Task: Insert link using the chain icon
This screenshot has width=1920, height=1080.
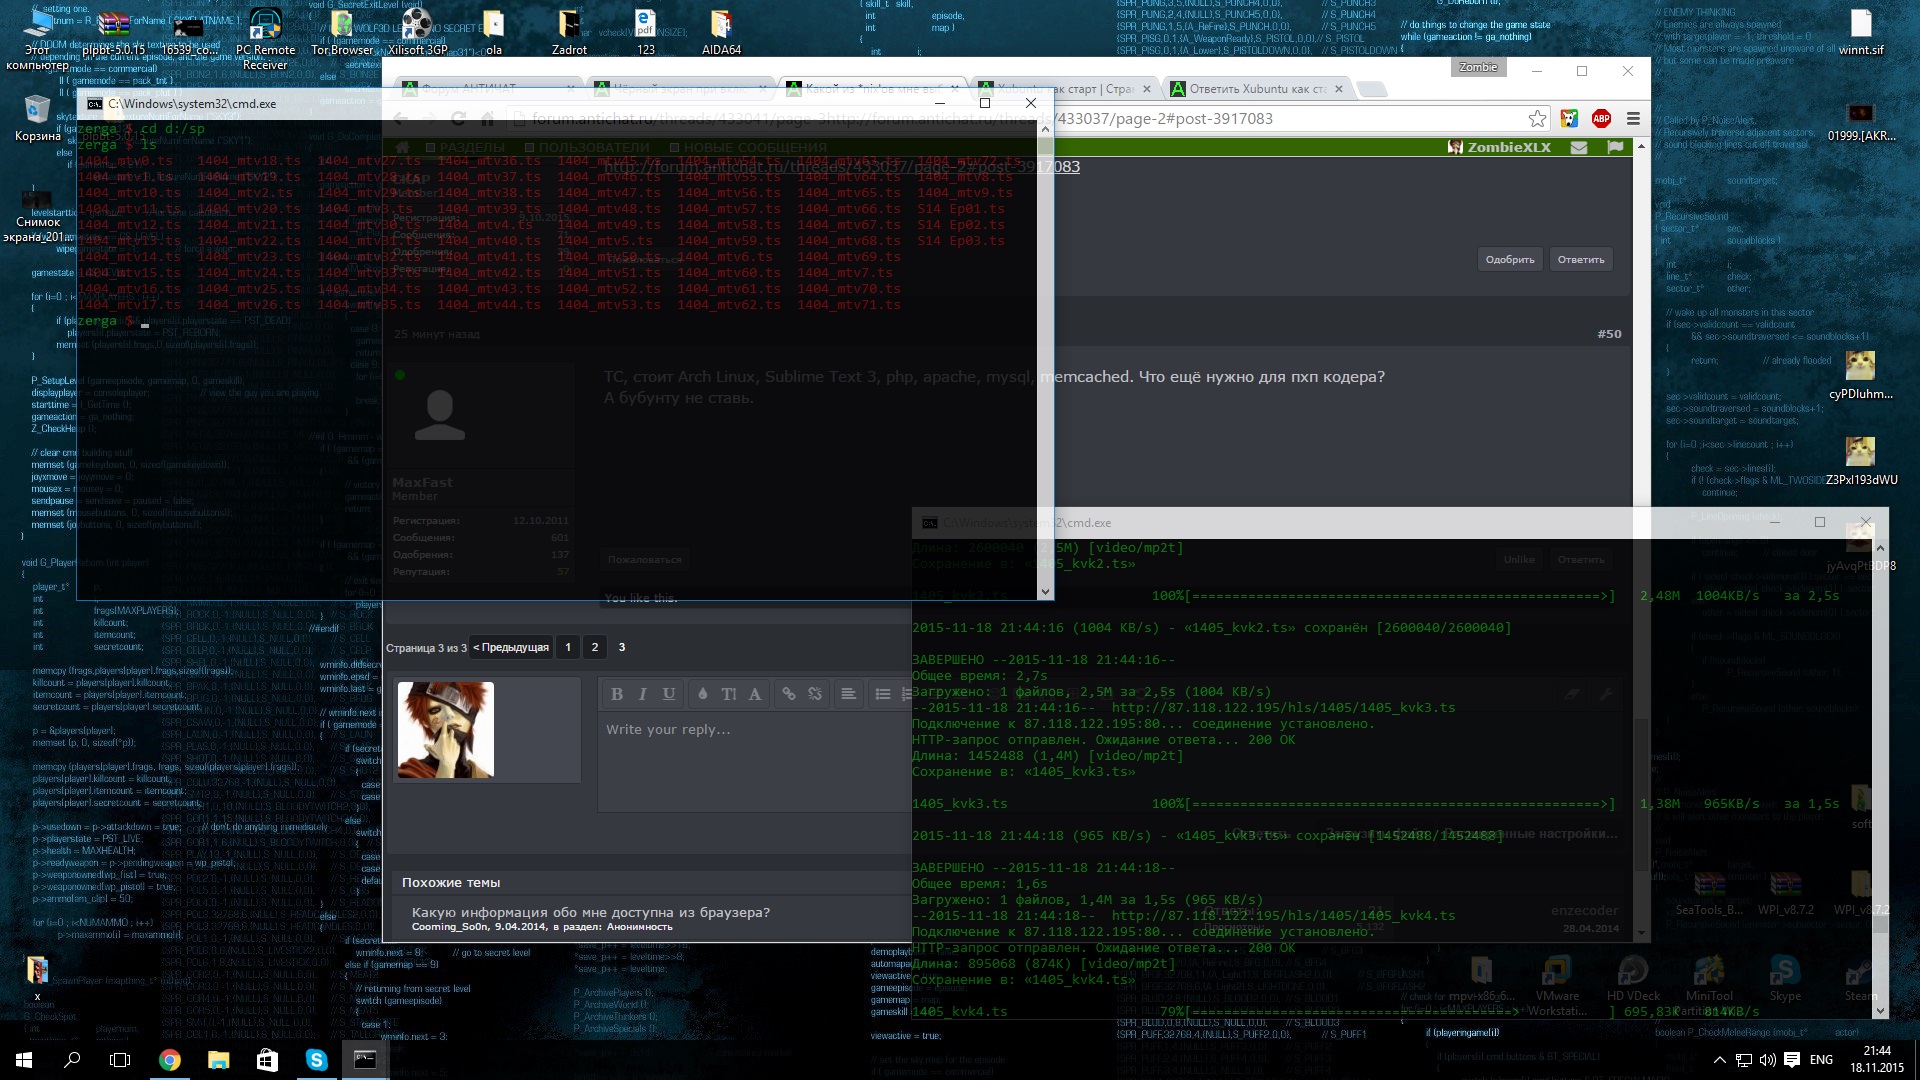Action: point(789,694)
